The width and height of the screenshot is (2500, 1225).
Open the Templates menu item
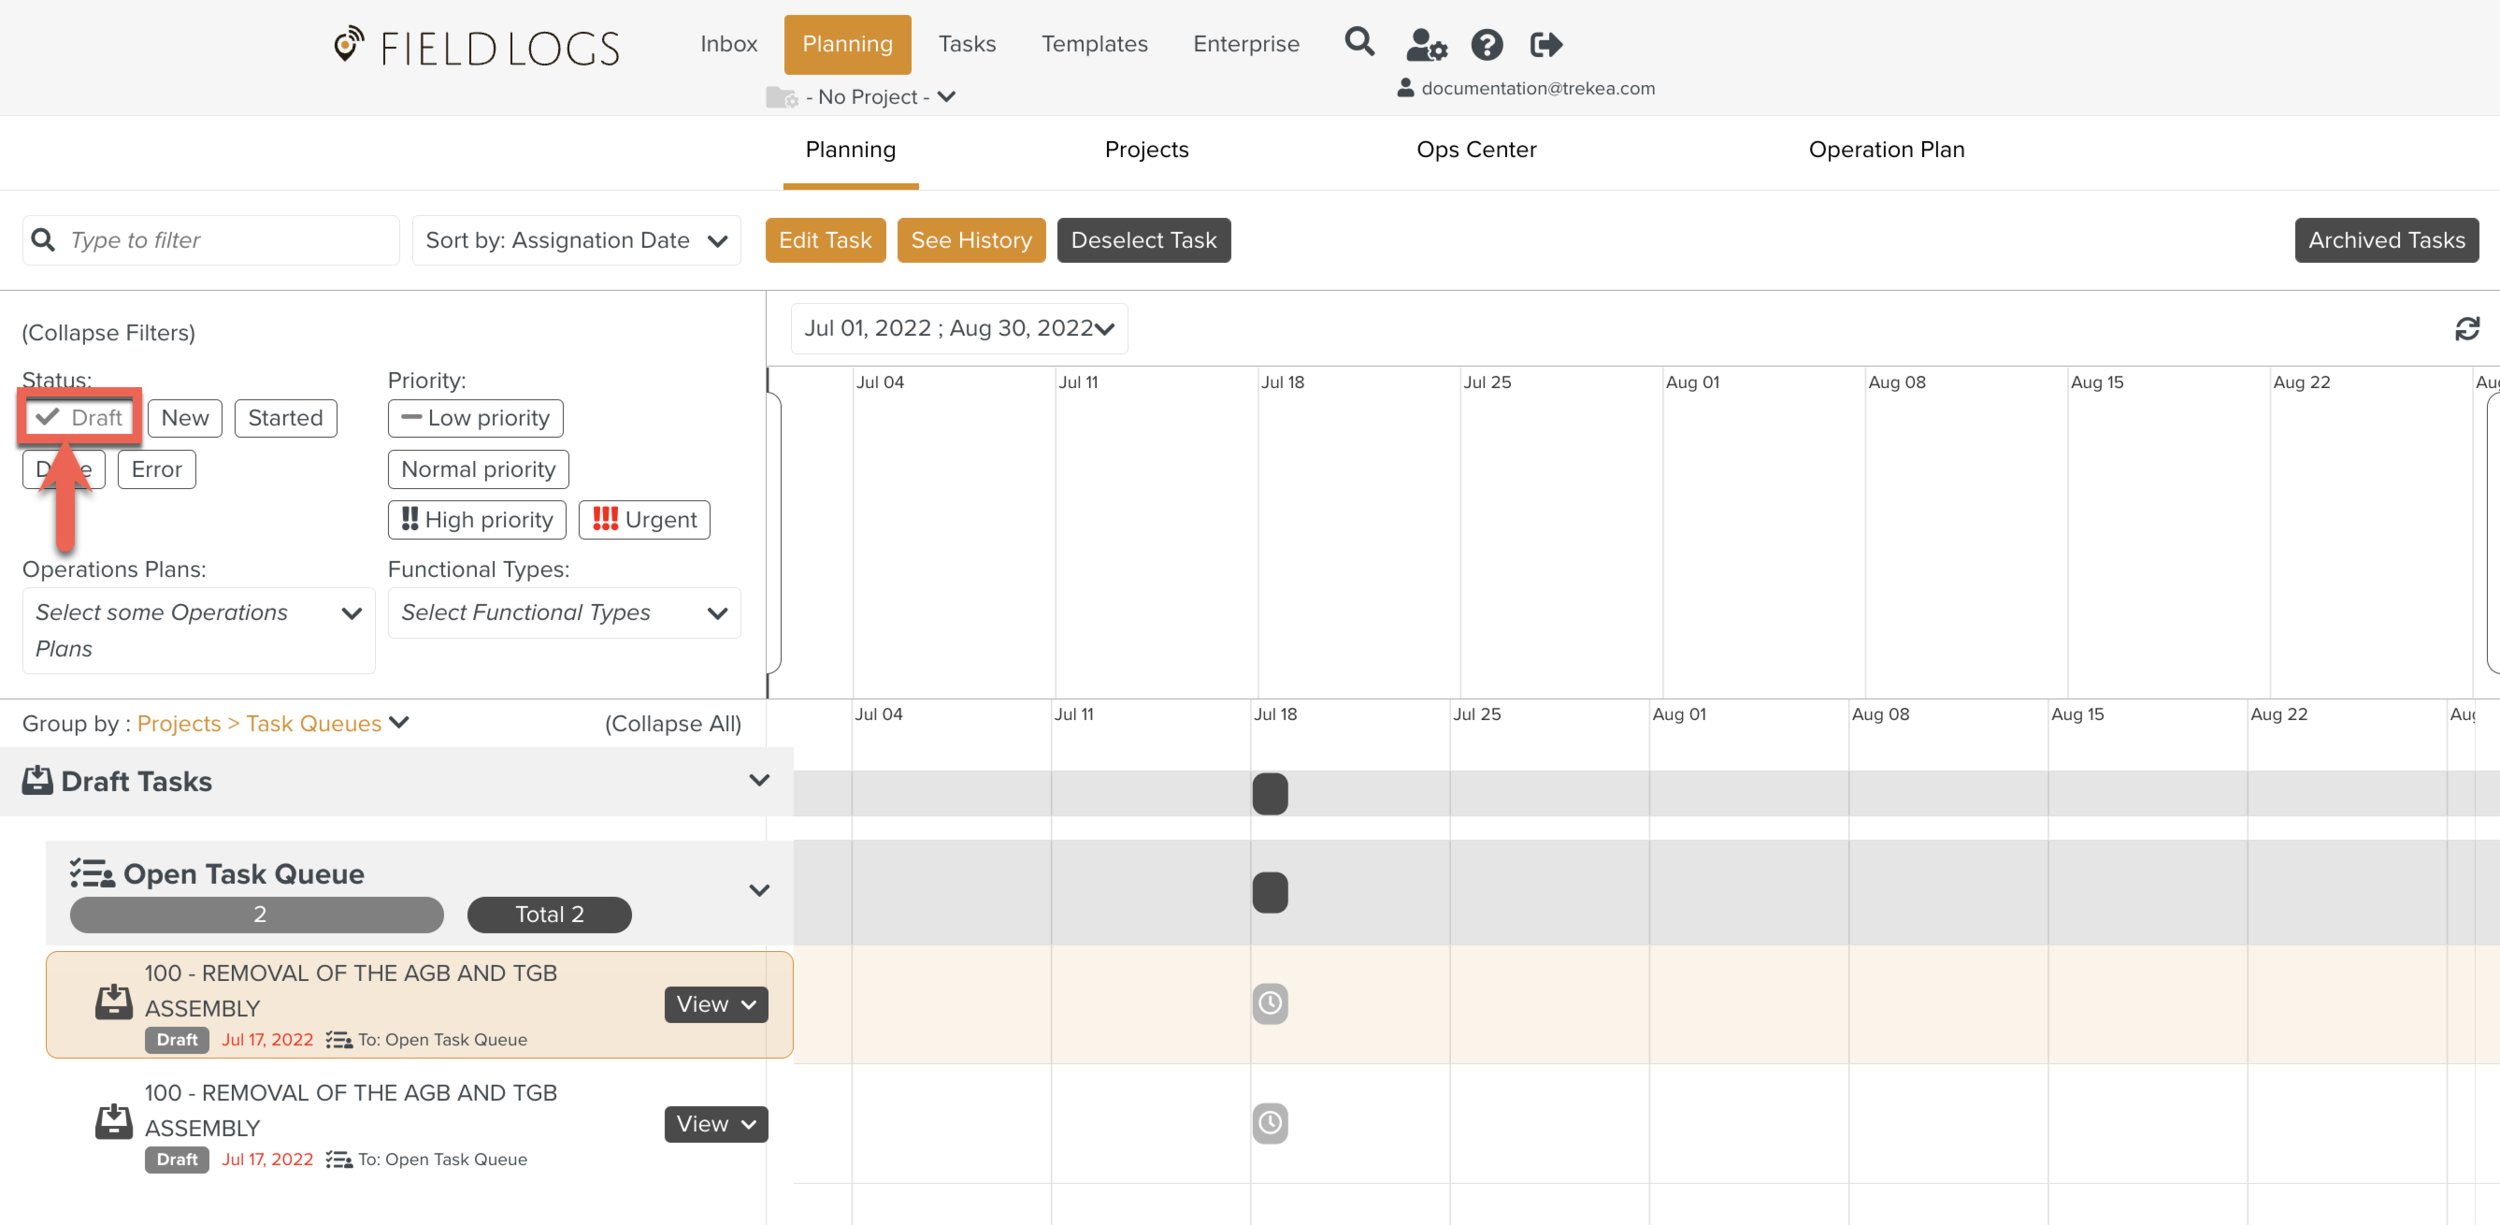point(1094,44)
